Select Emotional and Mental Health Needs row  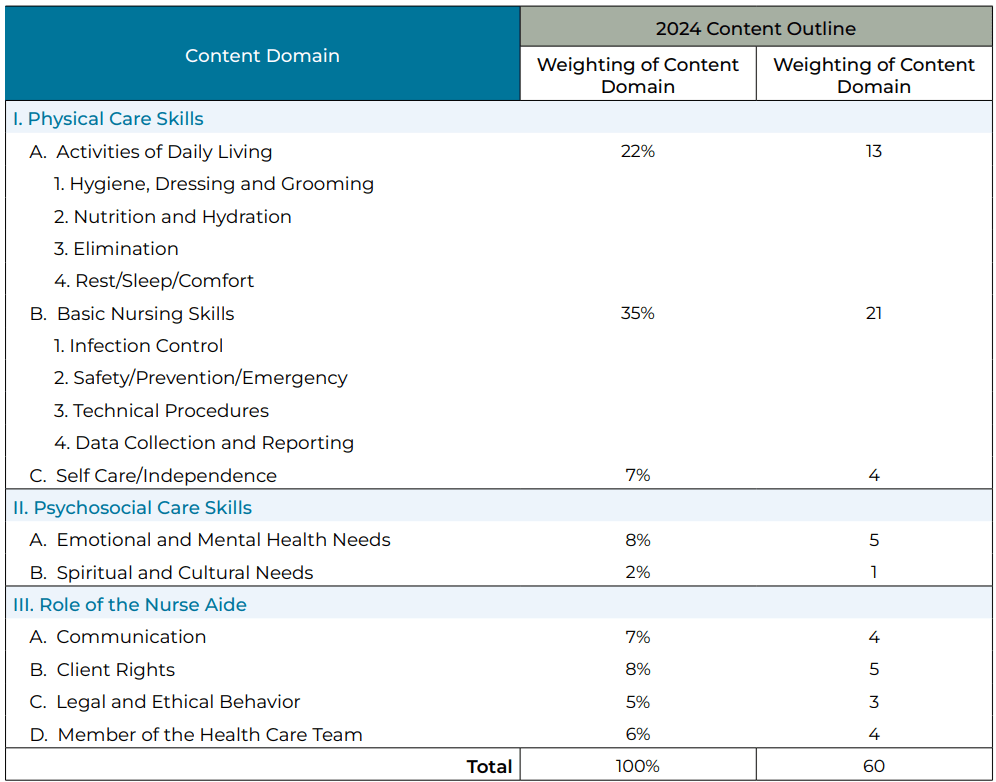223,540
